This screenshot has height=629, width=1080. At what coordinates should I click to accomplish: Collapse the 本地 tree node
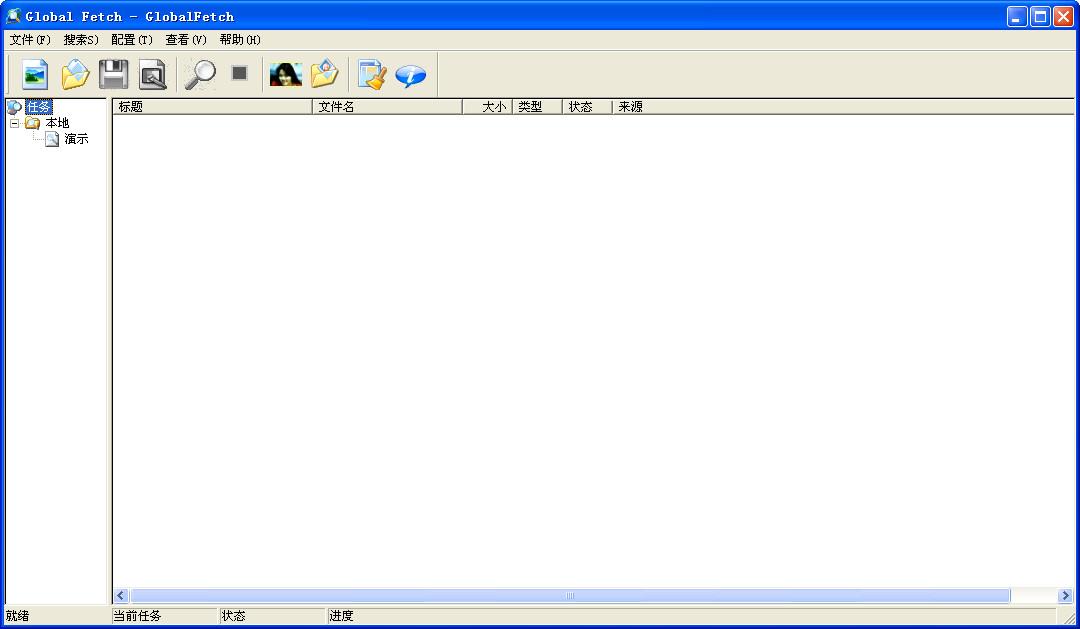[14, 123]
